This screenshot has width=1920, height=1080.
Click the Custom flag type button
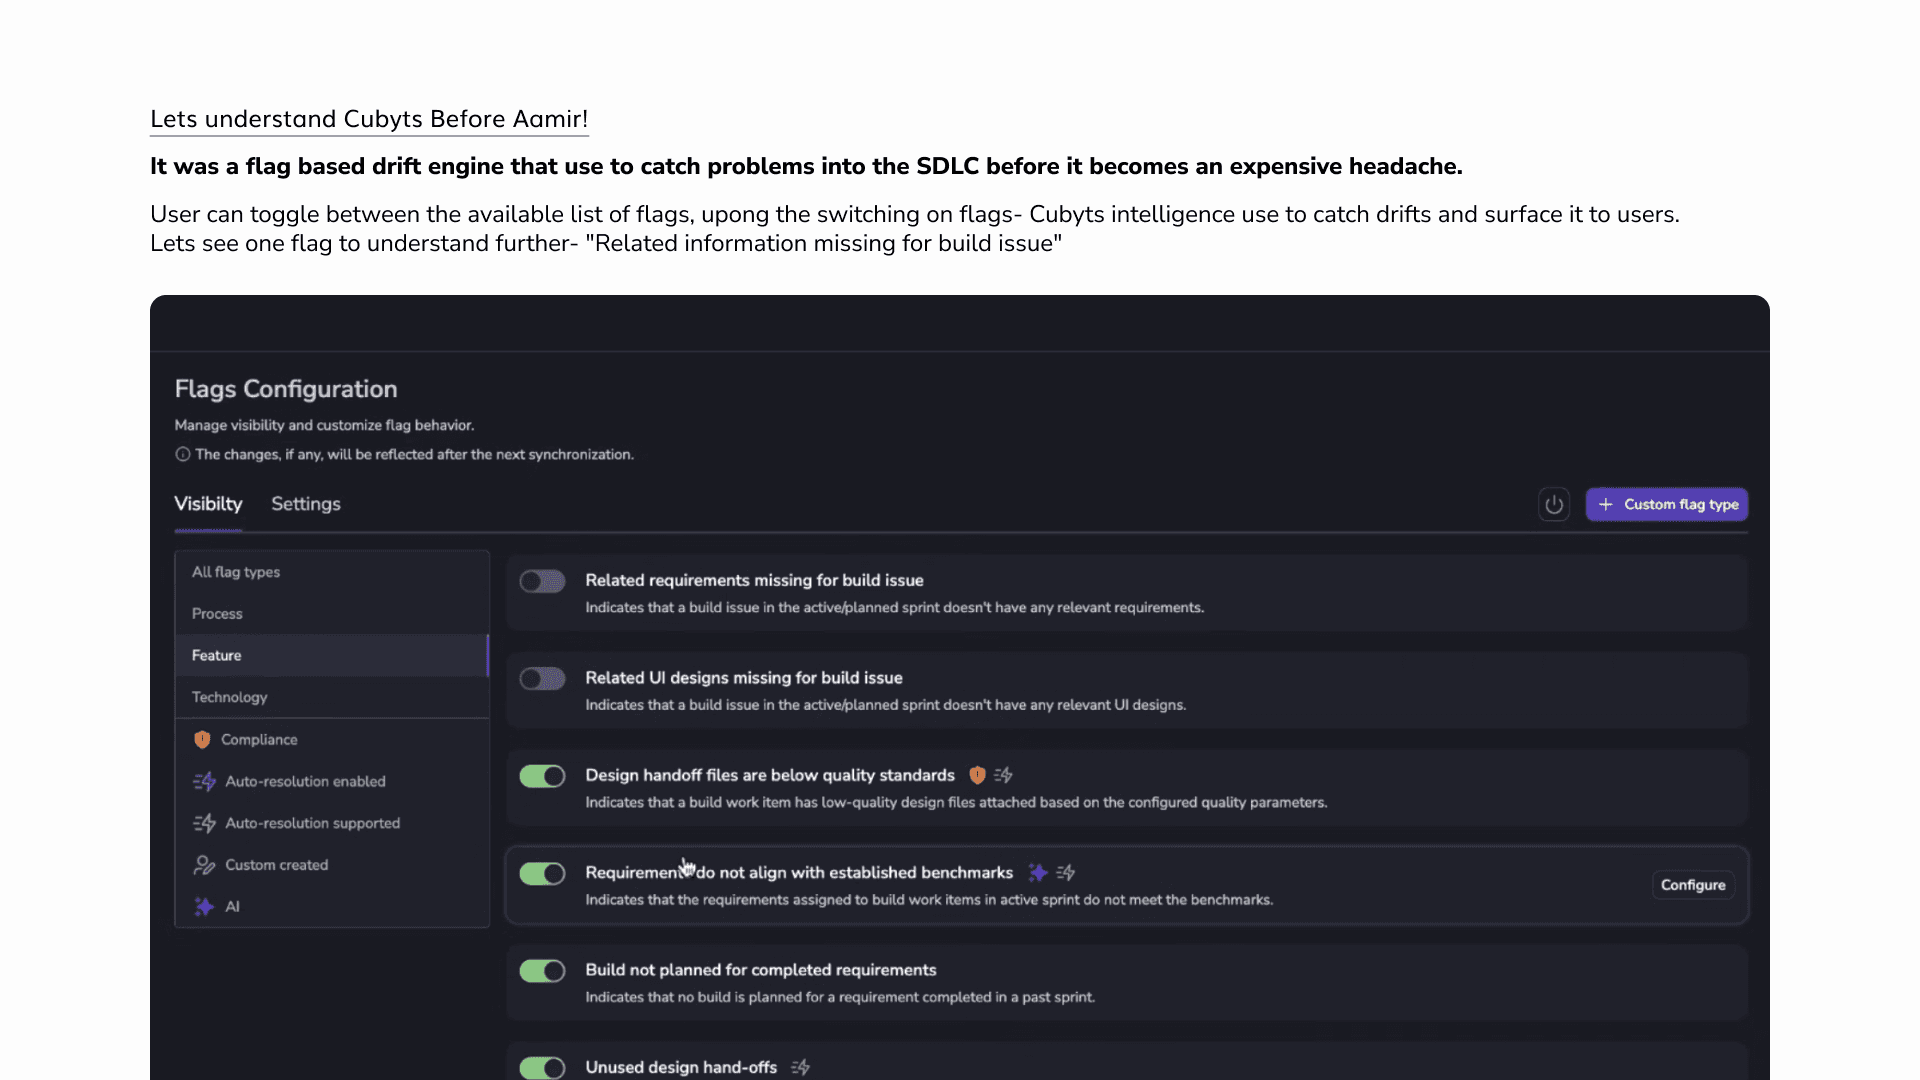tap(1667, 505)
